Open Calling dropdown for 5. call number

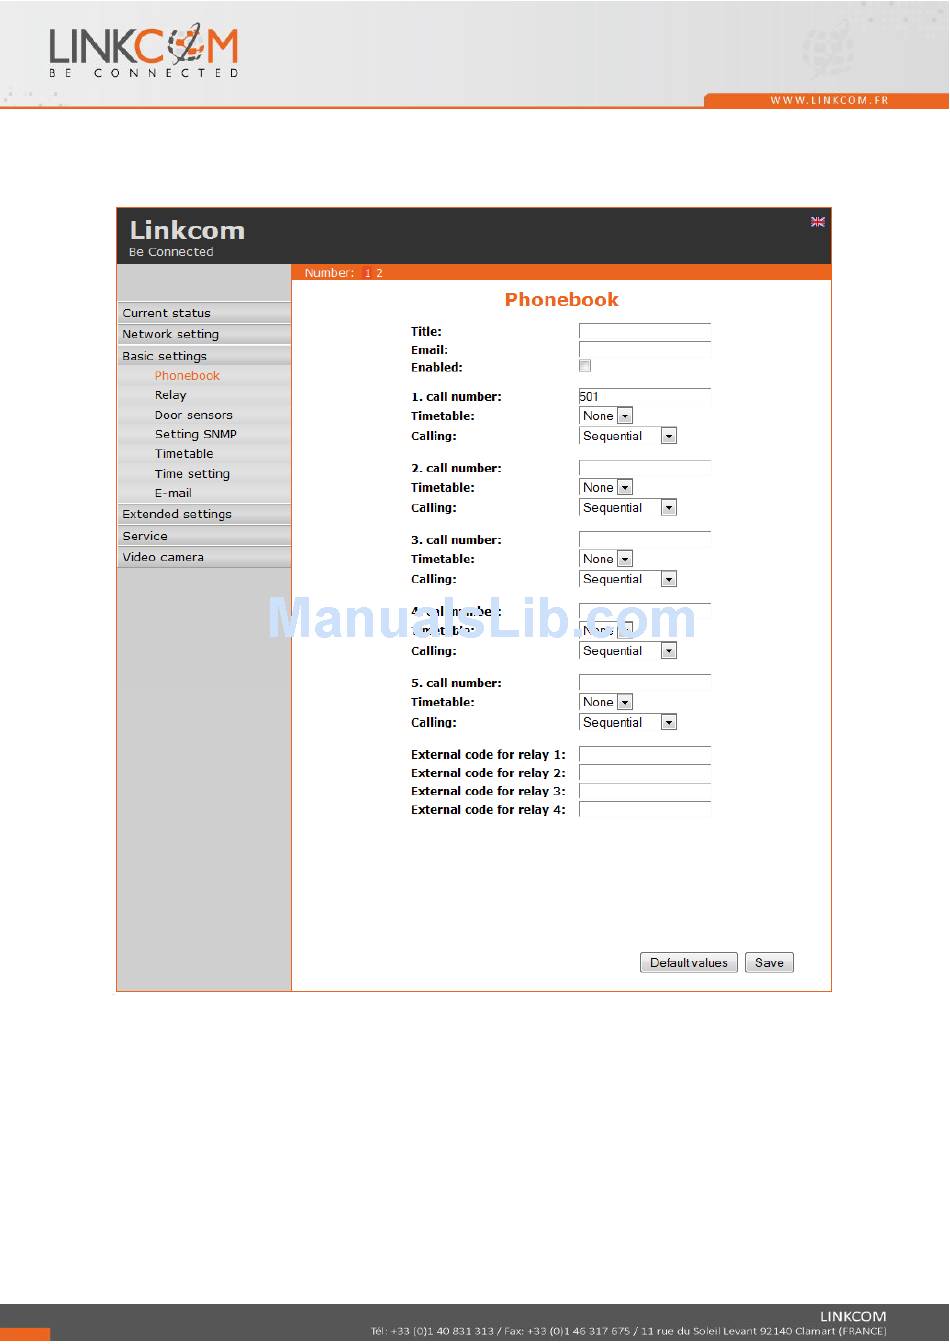tap(628, 722)
